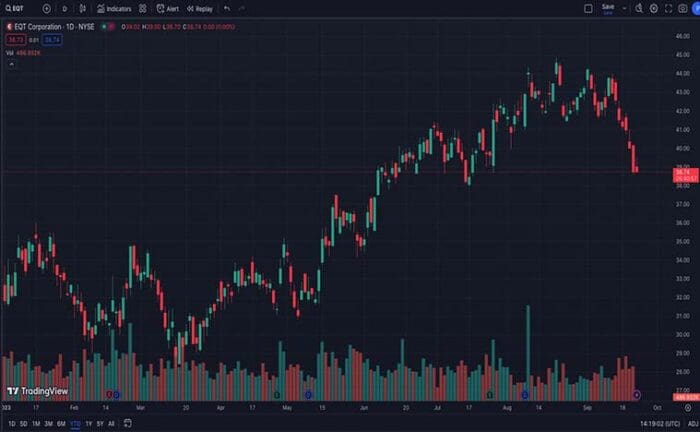Toggle ADJ adjusted data
The image size is (700, 432).
pos(693,424)
